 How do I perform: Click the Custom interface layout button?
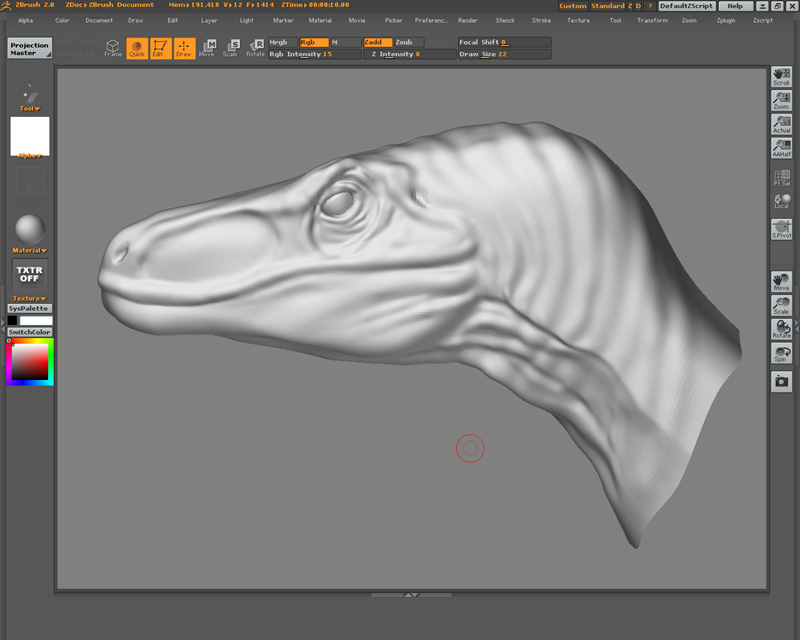point(573,6)
